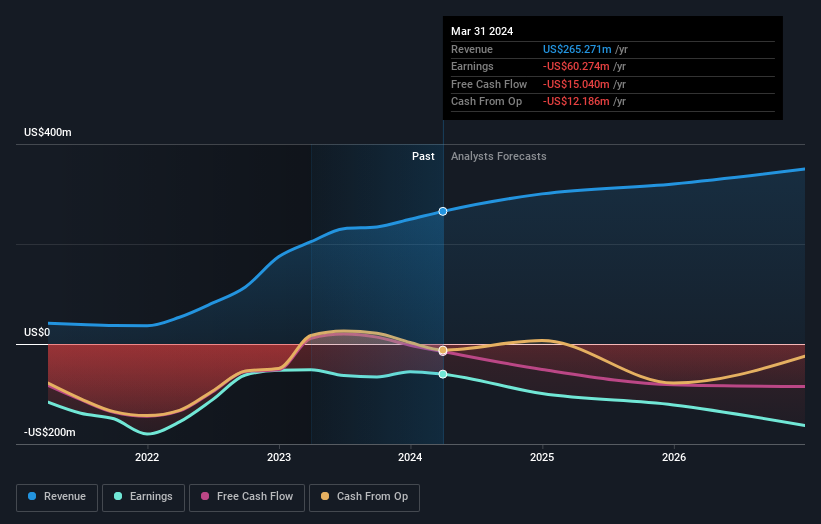Click the blue Revenue legend dot
Image resolution: width=821 pixels, height=524 pixels.
[32, 496]
